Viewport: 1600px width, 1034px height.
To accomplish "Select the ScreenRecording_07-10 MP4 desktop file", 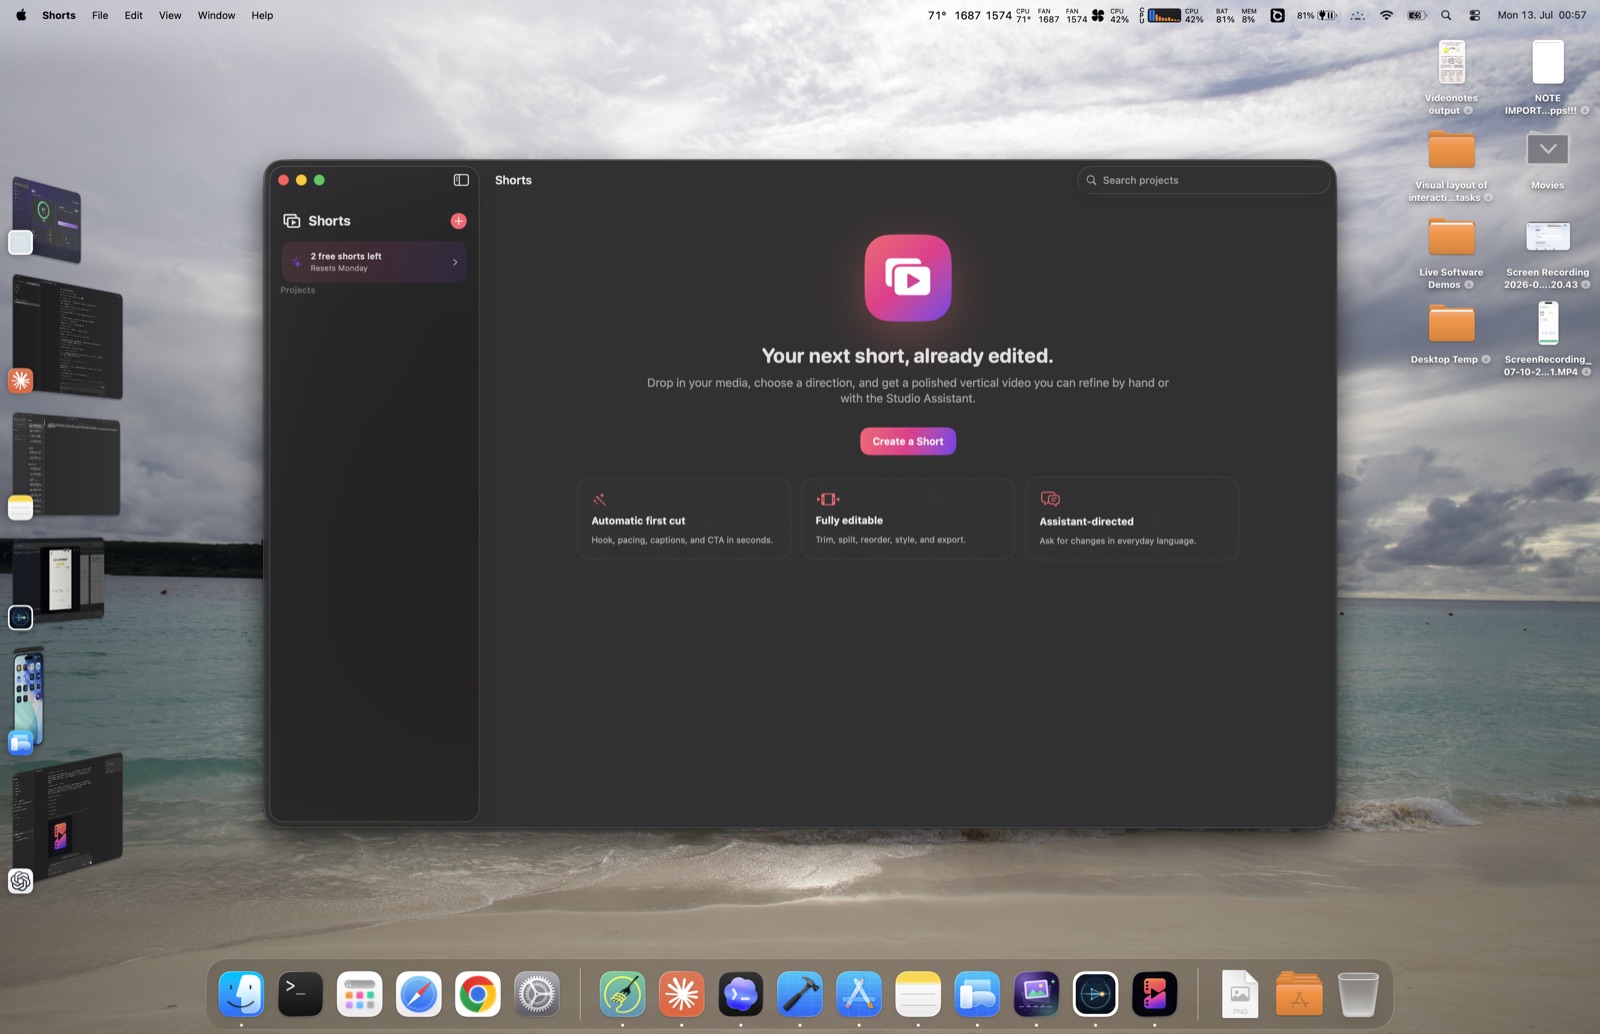I will tap(1547, 338).
